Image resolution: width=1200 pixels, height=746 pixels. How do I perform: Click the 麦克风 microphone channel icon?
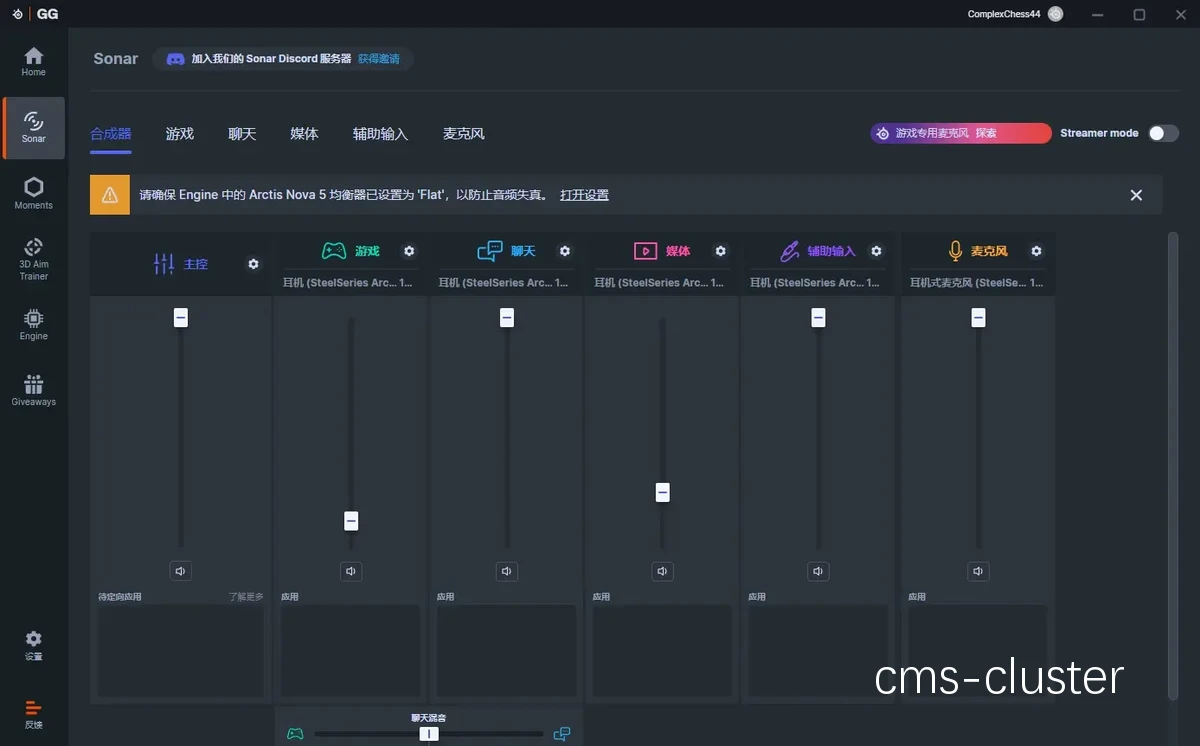[x=955, y=251]
